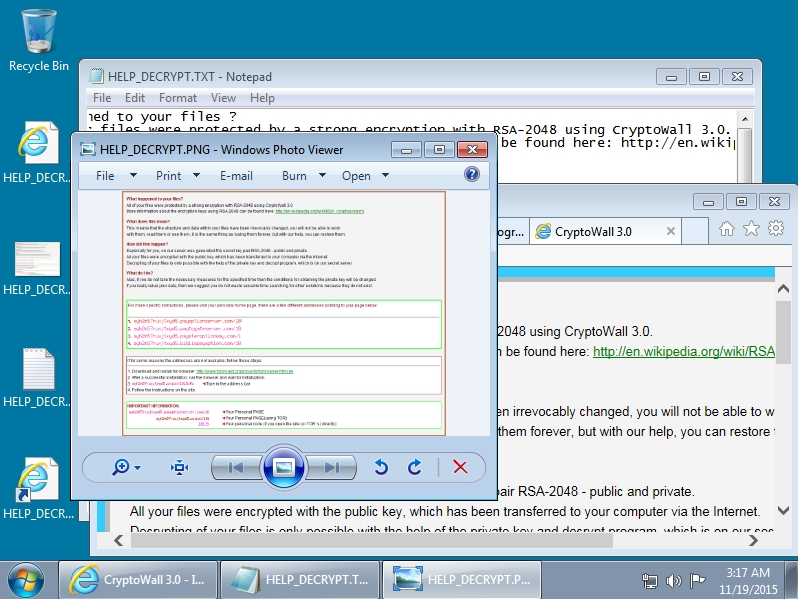
Task: Switch to the CryptoWall 3.0 browser tab
Action: pos(594,232)
